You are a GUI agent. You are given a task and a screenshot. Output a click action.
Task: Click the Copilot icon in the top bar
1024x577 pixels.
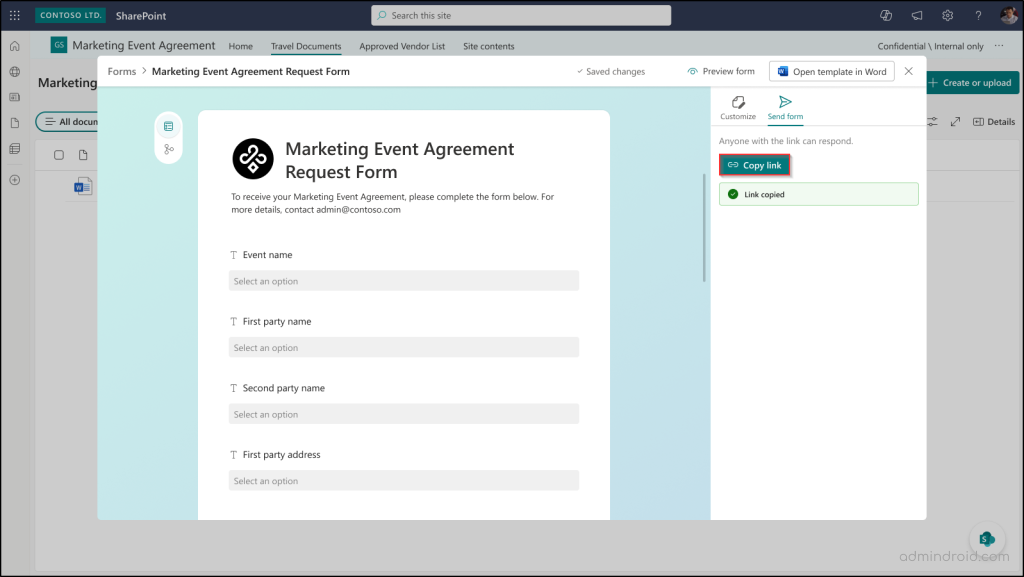coord(886,15)
